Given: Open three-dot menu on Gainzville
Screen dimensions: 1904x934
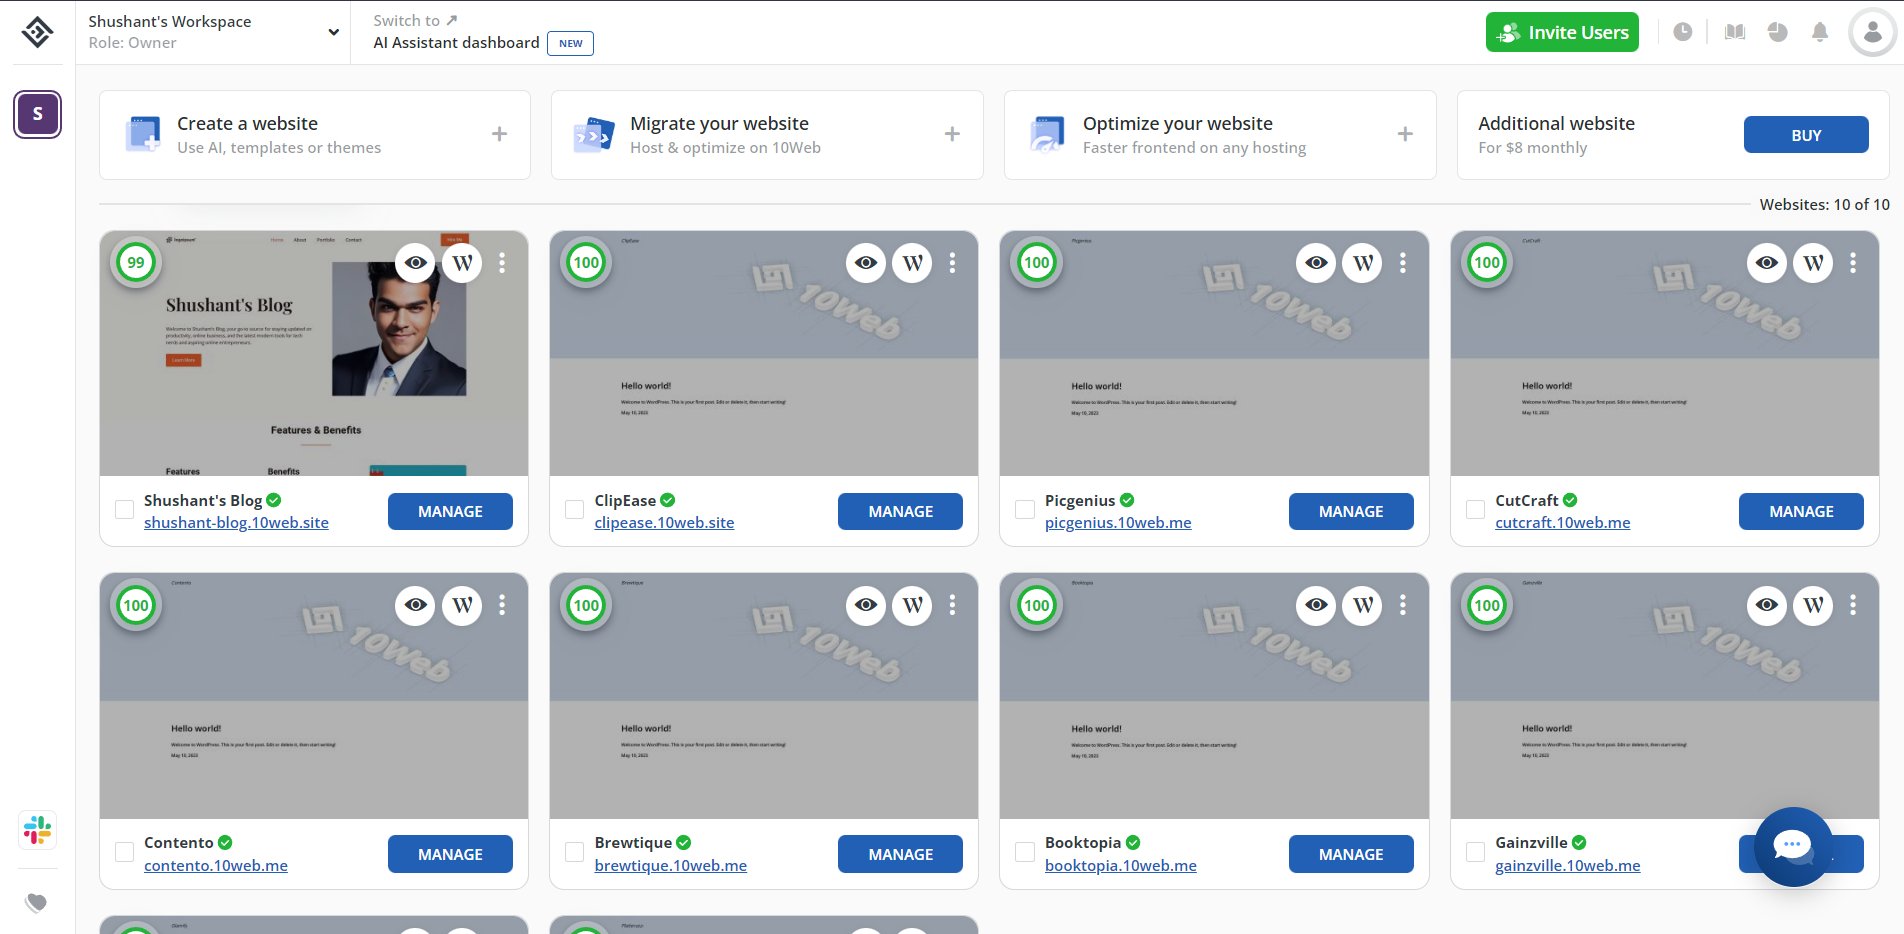Looking at the screenshot, I should click(1853, 605).
